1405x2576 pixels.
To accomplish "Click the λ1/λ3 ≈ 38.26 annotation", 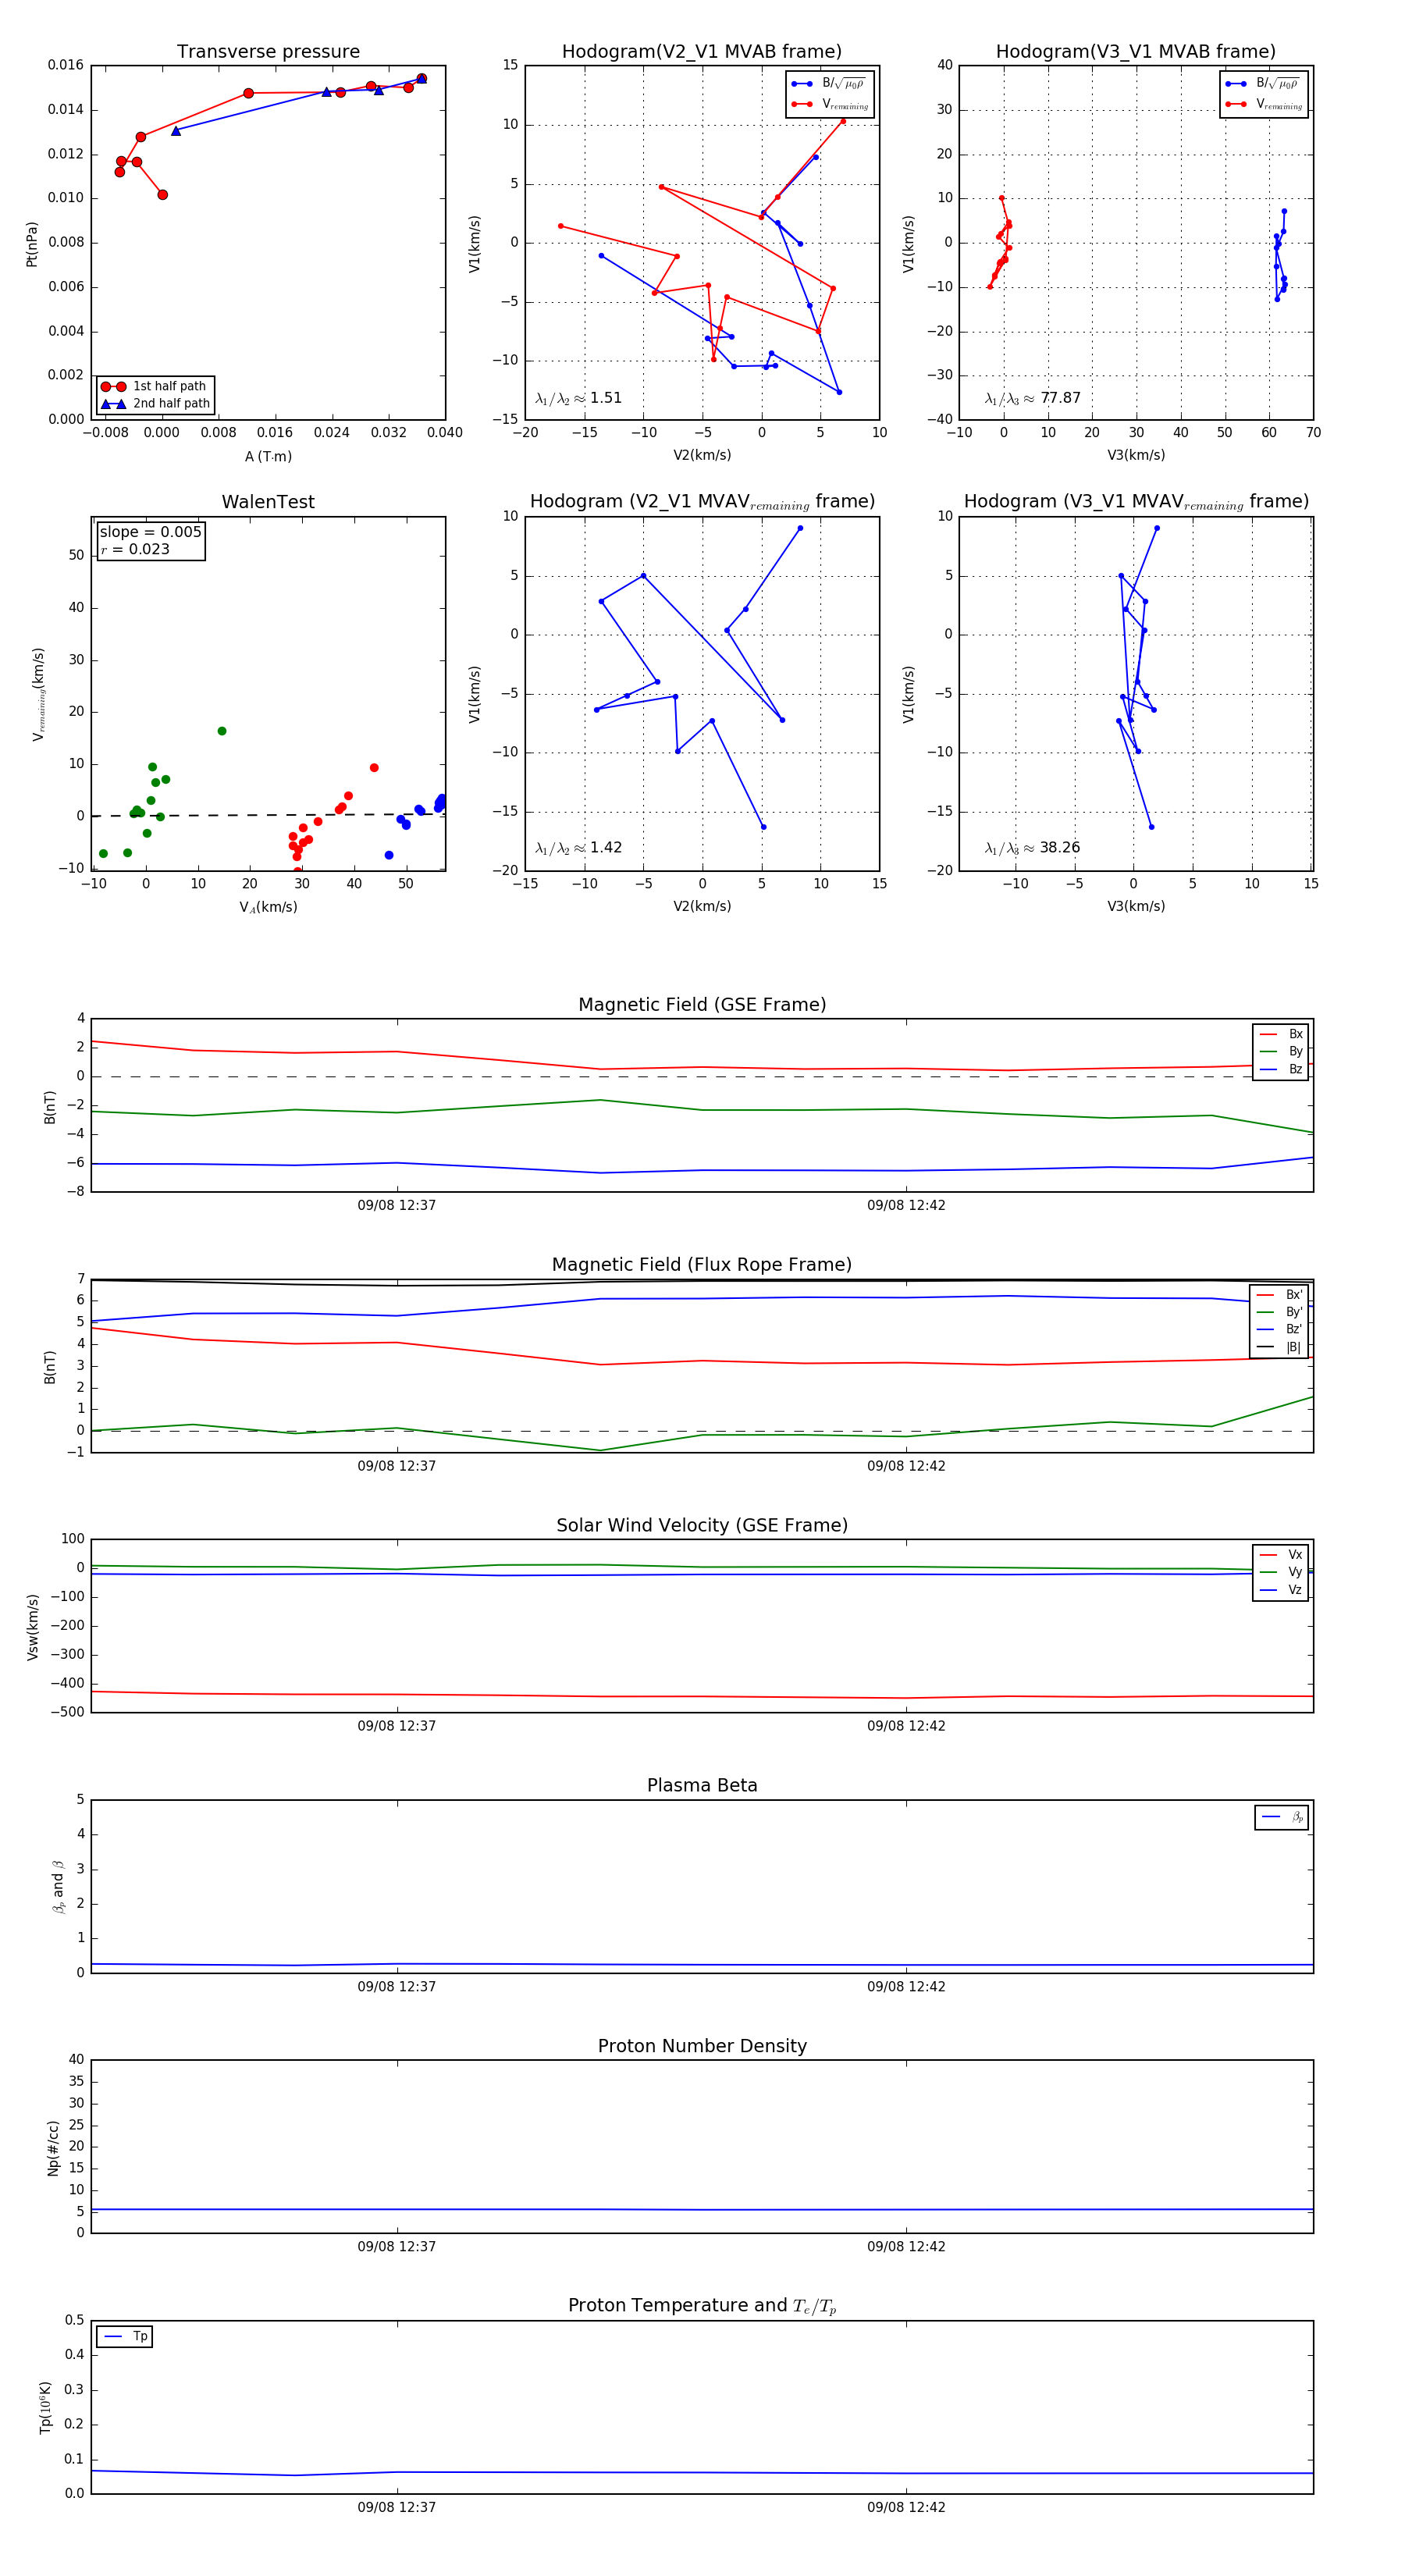I will (x=1032, y=848).
